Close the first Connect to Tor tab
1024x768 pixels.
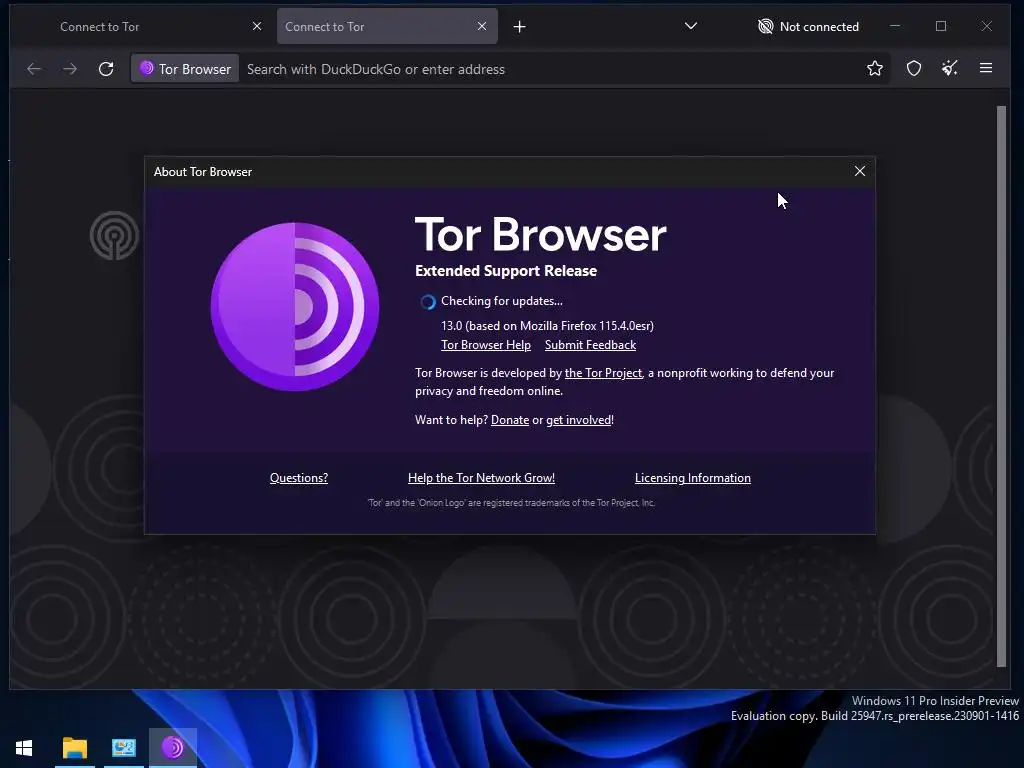coord(257,26)
